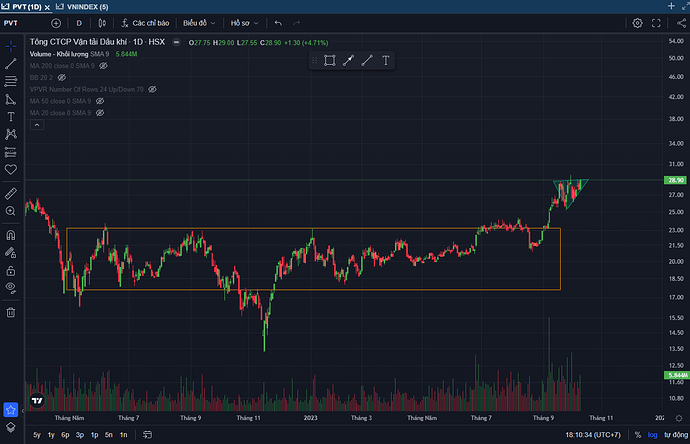
Task: Show the BB 20 2 indicator
Action: click(x=62, y=77)
